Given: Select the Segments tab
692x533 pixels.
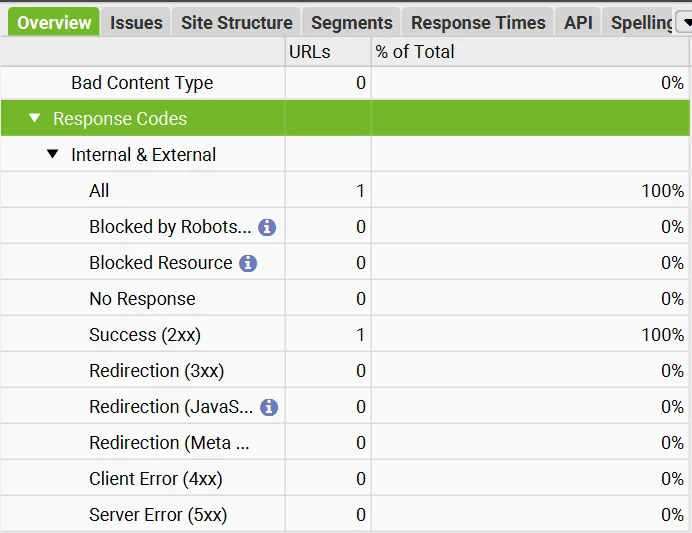Looking at the screenshot, I should click(x=351, y=22).
